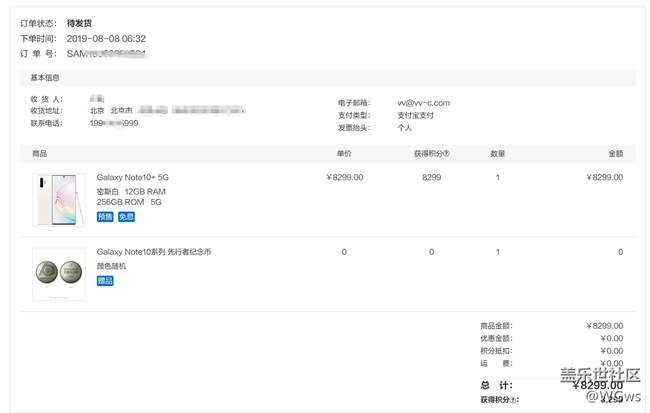Click the invoice title value 个人
650x413 pixels.
pos(405,128)
